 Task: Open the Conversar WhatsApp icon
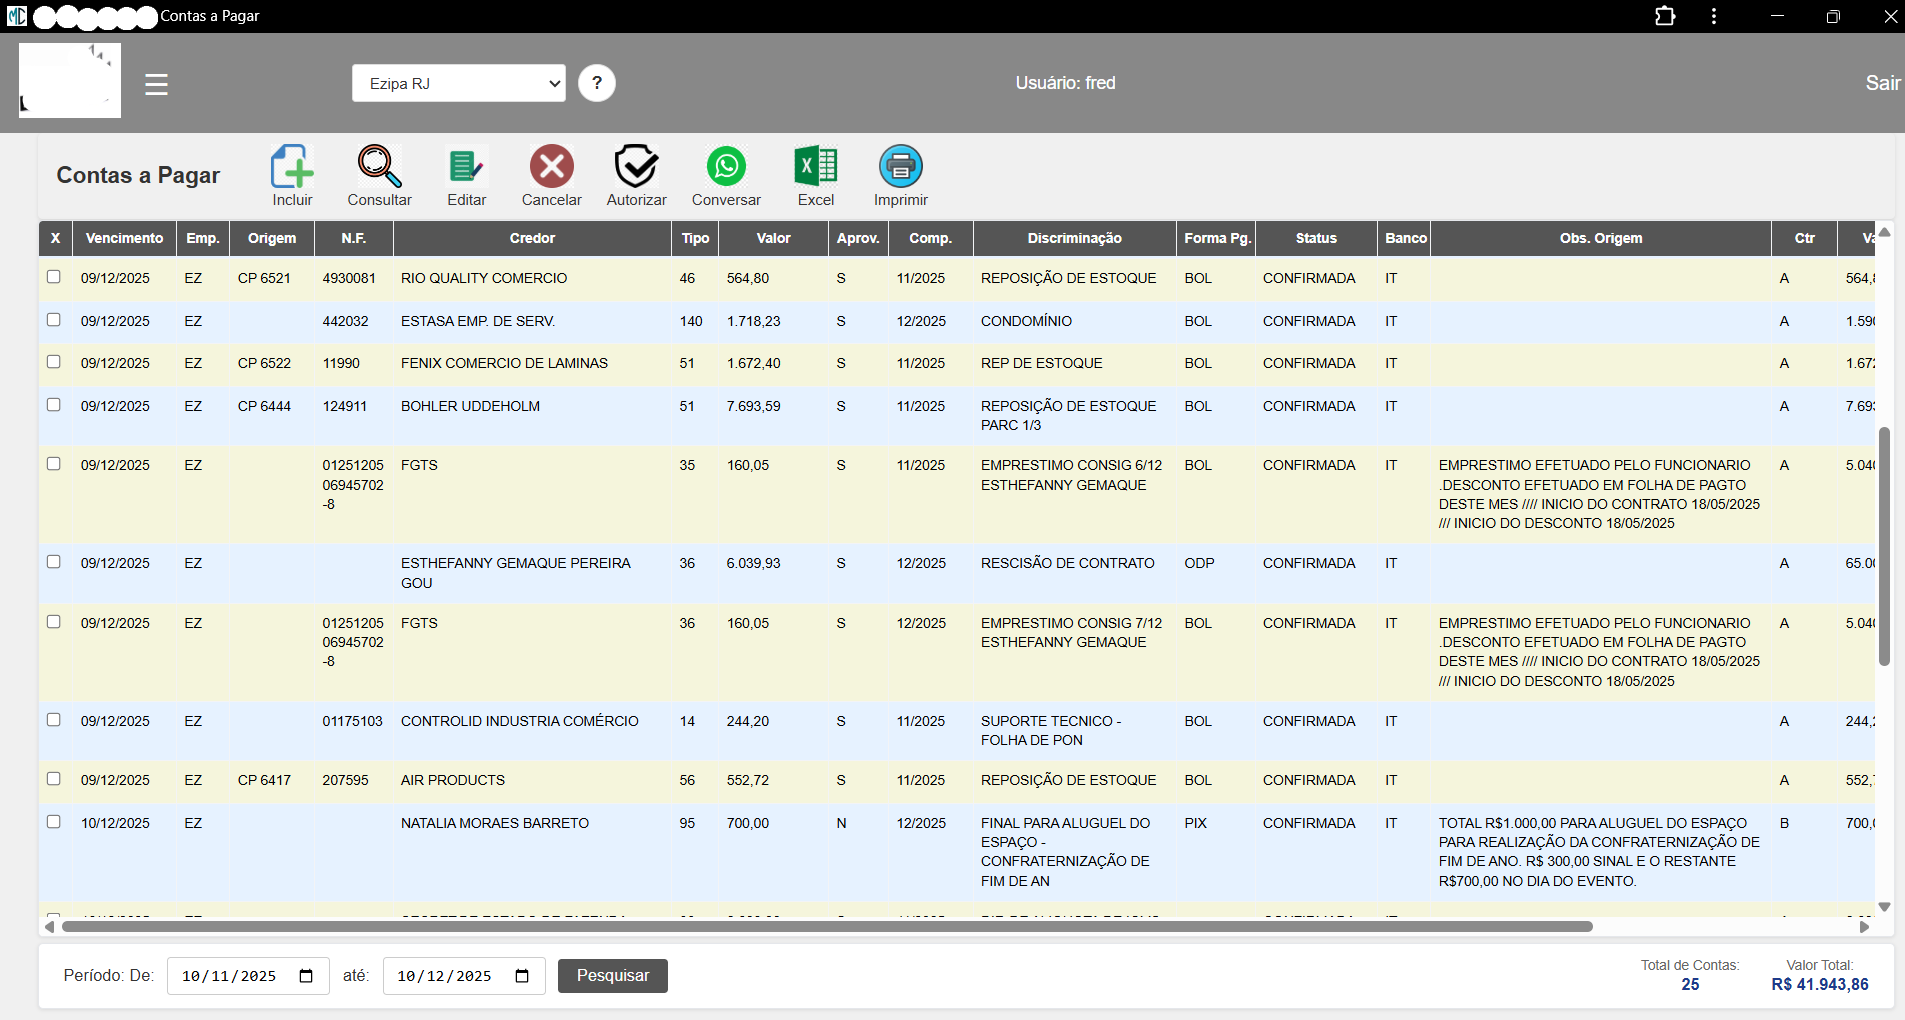pos(726,167)
